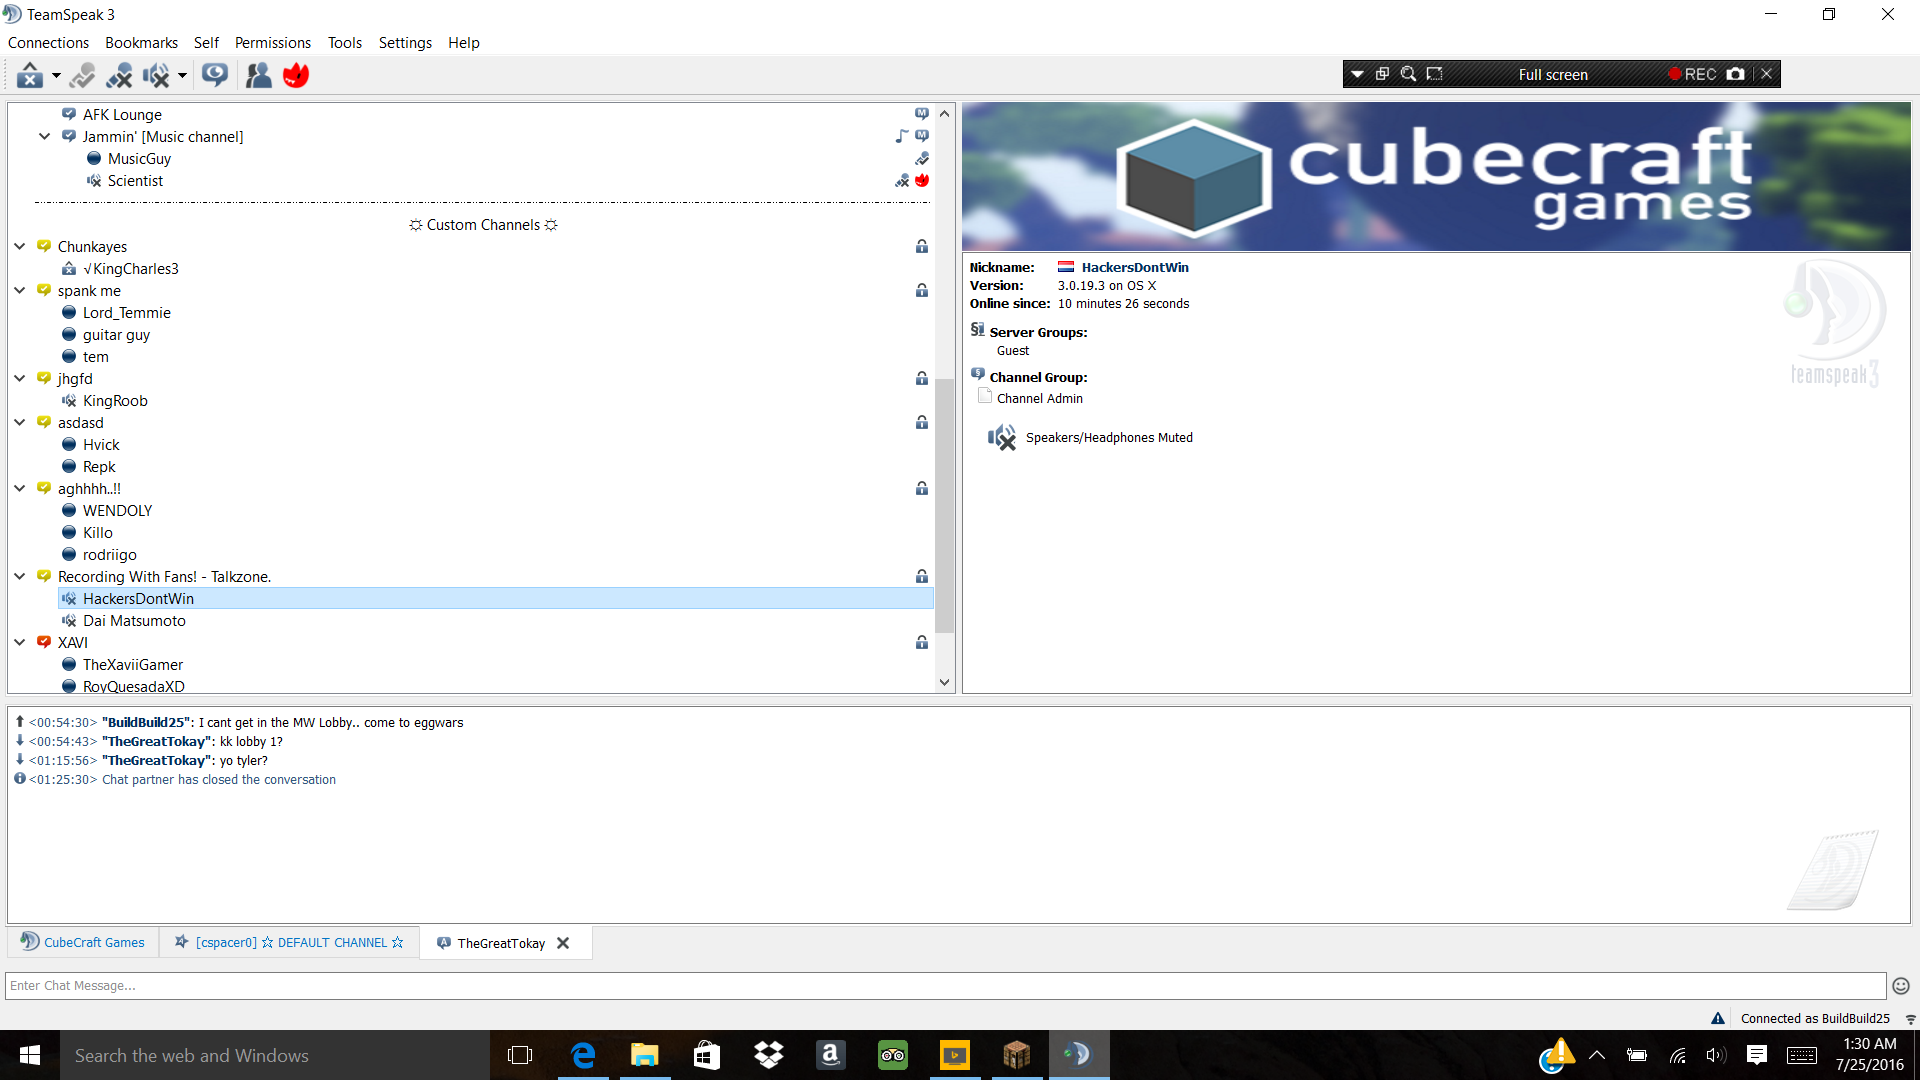Image resolution: width=1920 pixels, height=1080 pixels.
Task: Take a screenshot with recorder camera icon
Action: (1736, 74)
